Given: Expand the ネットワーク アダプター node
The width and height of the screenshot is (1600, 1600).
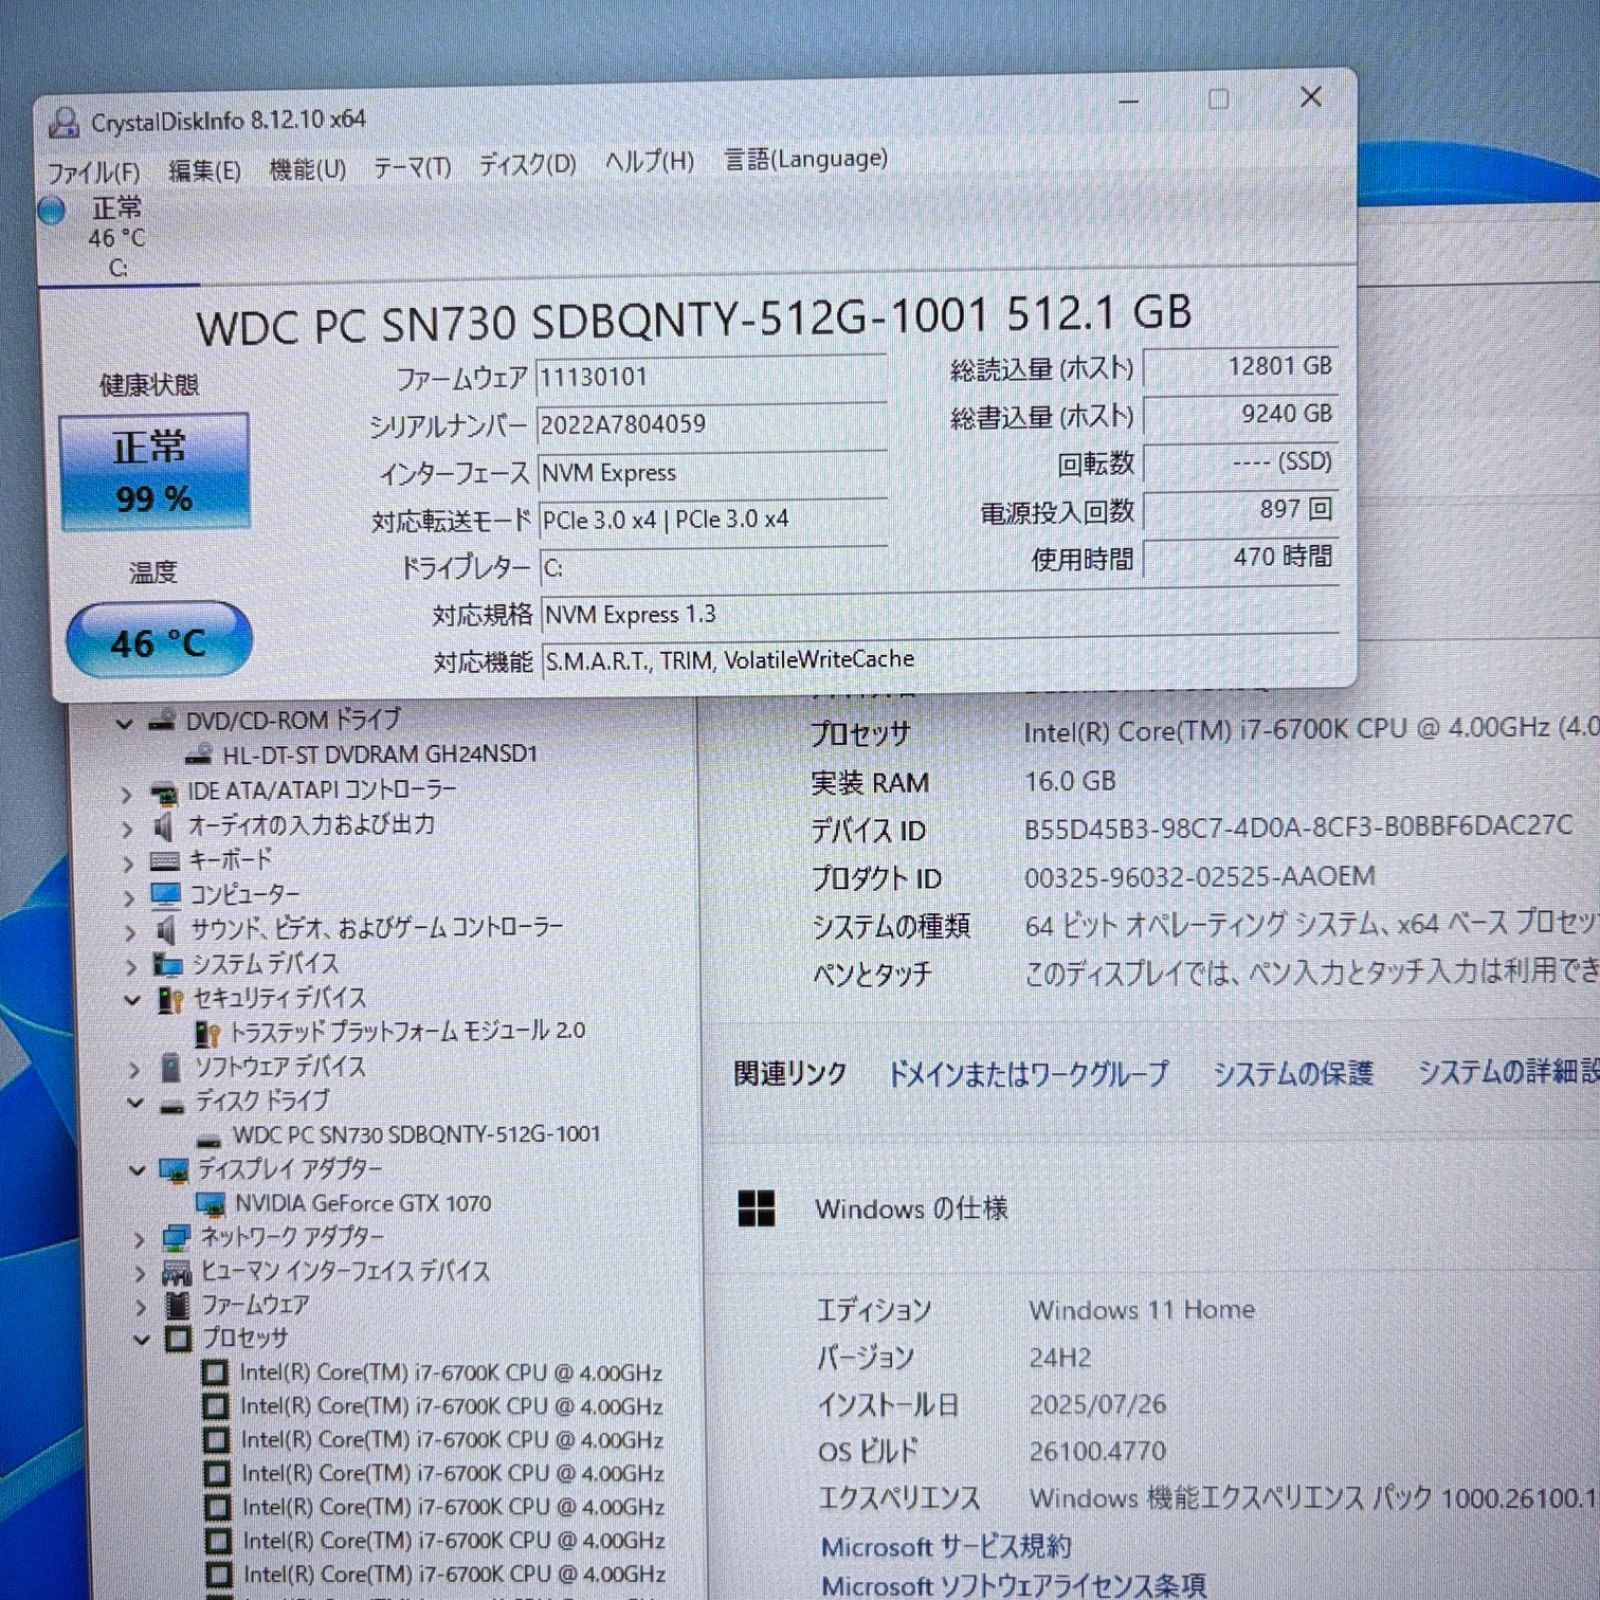Looking at the screenshot, I should click(x=139, y=1241).
